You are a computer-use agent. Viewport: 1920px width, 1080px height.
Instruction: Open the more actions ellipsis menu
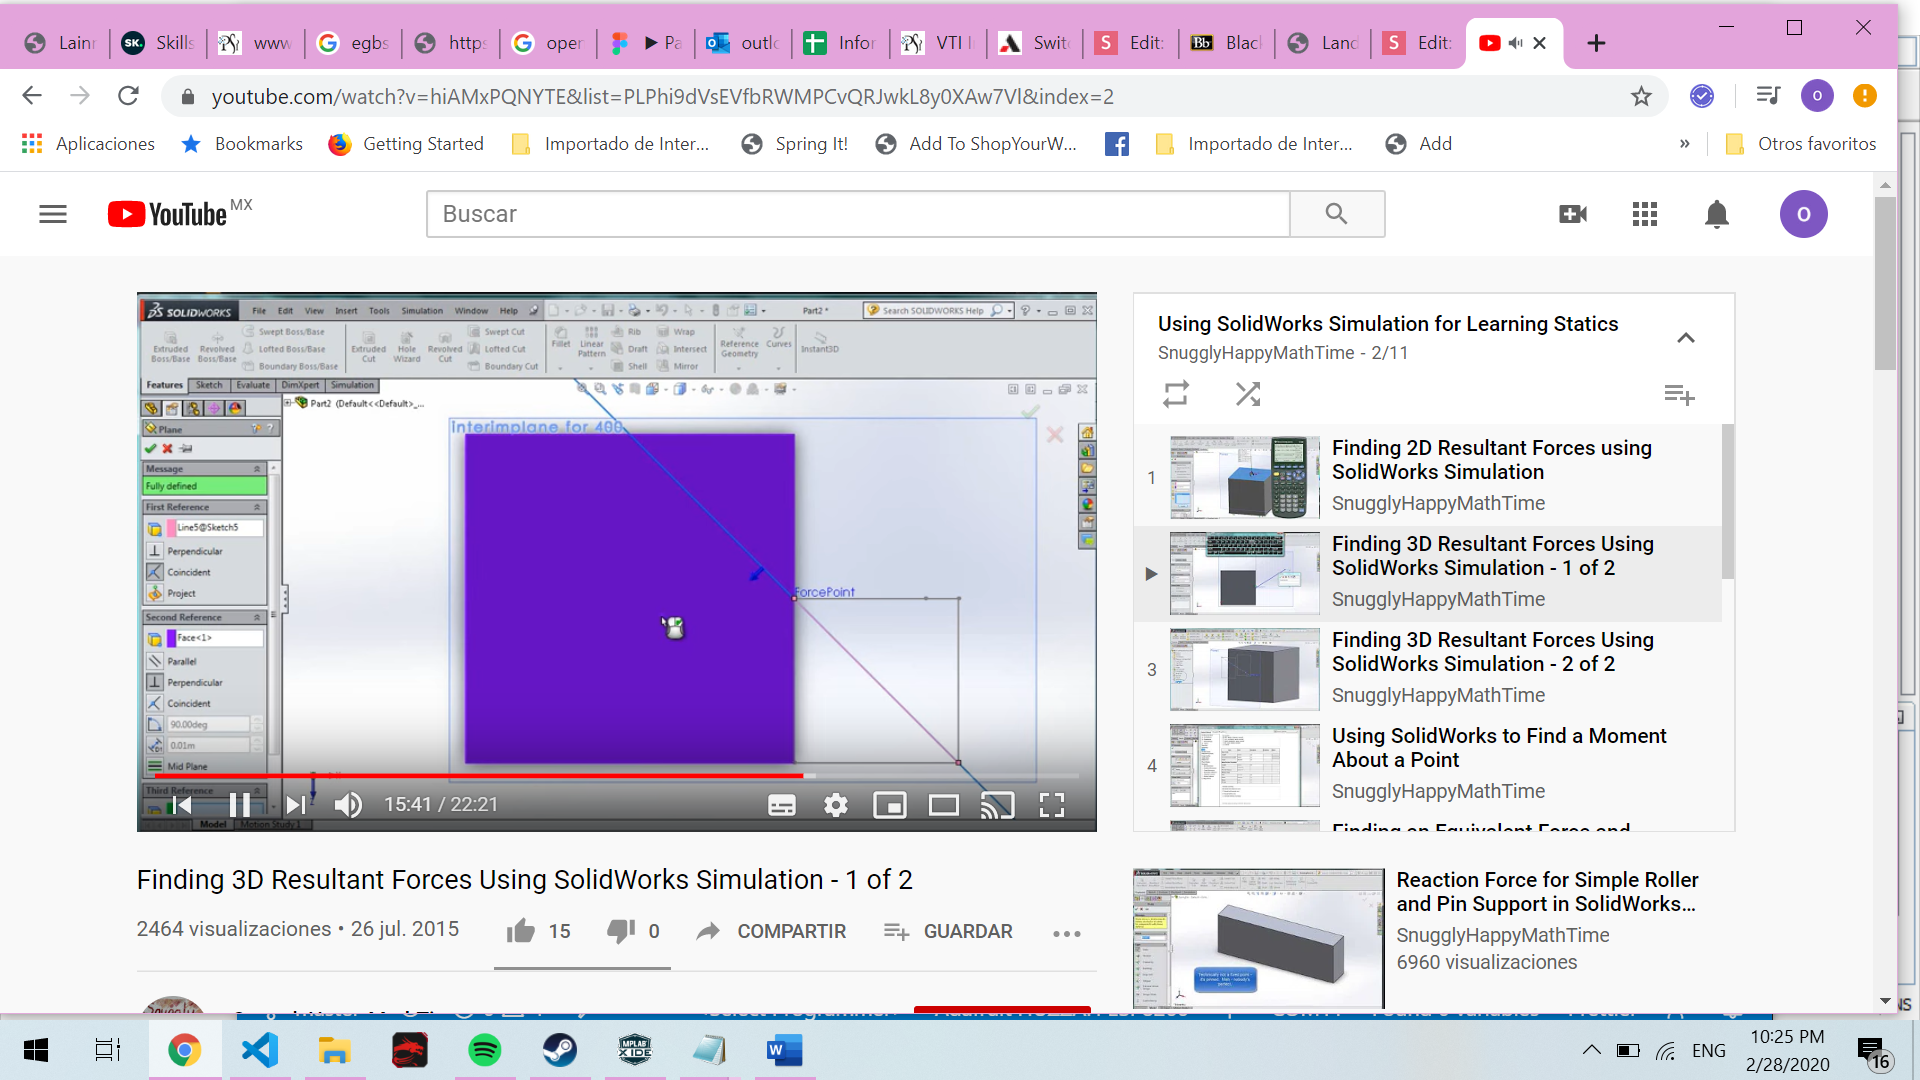coord(1067,933)
